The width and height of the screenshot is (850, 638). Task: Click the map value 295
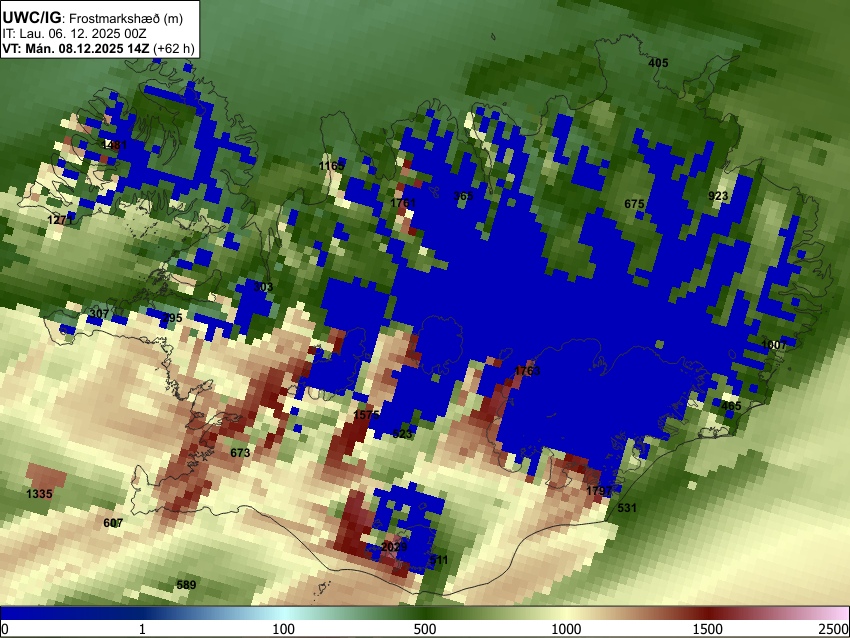(172, 318)
